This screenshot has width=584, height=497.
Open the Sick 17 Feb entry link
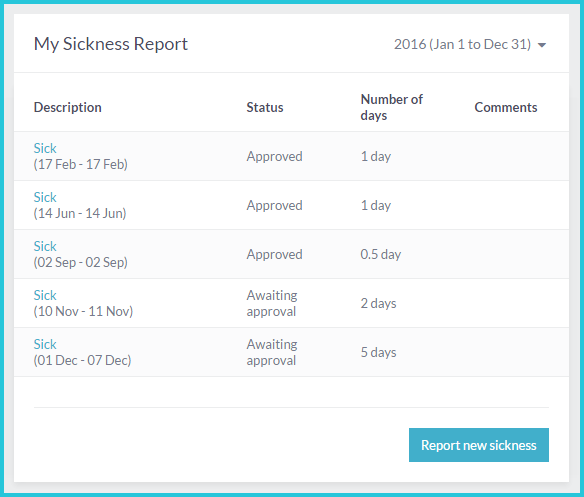45,148
